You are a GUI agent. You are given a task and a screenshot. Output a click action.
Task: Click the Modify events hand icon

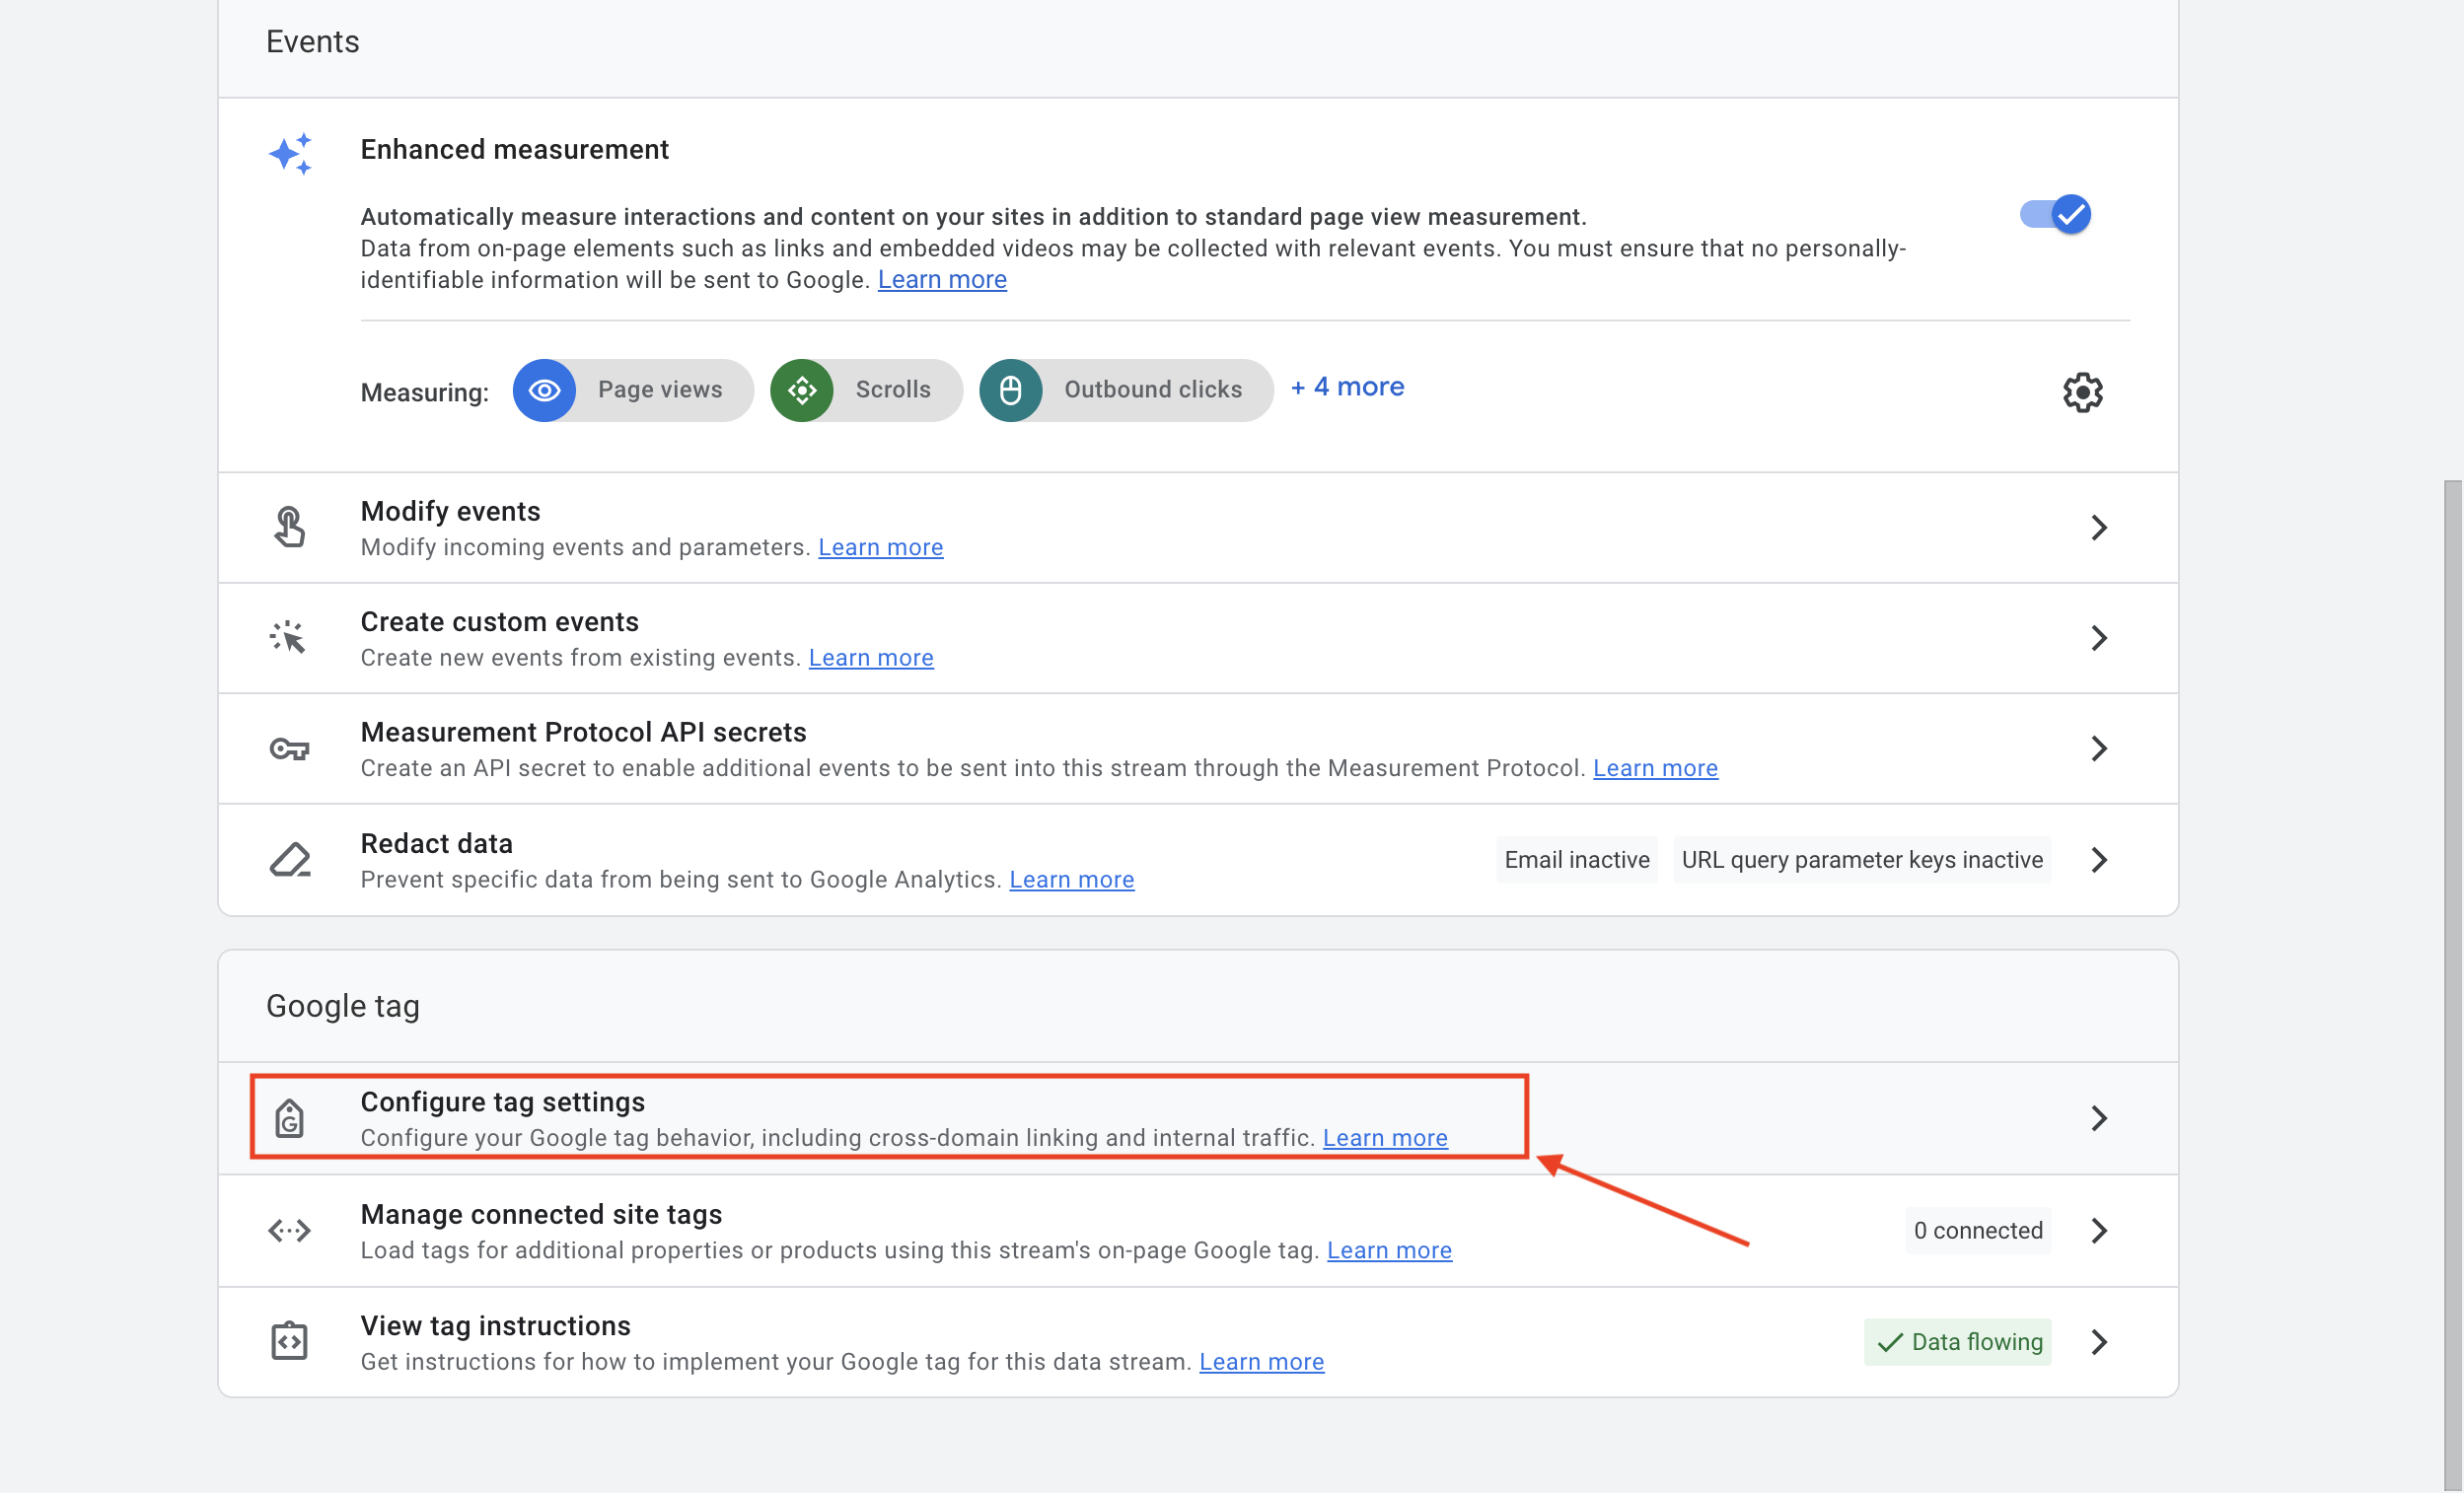pos(290,527)
